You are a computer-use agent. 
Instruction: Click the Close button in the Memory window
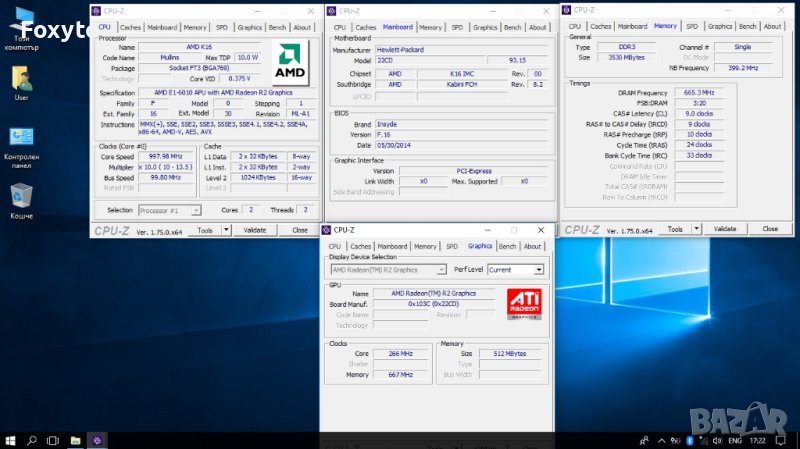(769, 229)
